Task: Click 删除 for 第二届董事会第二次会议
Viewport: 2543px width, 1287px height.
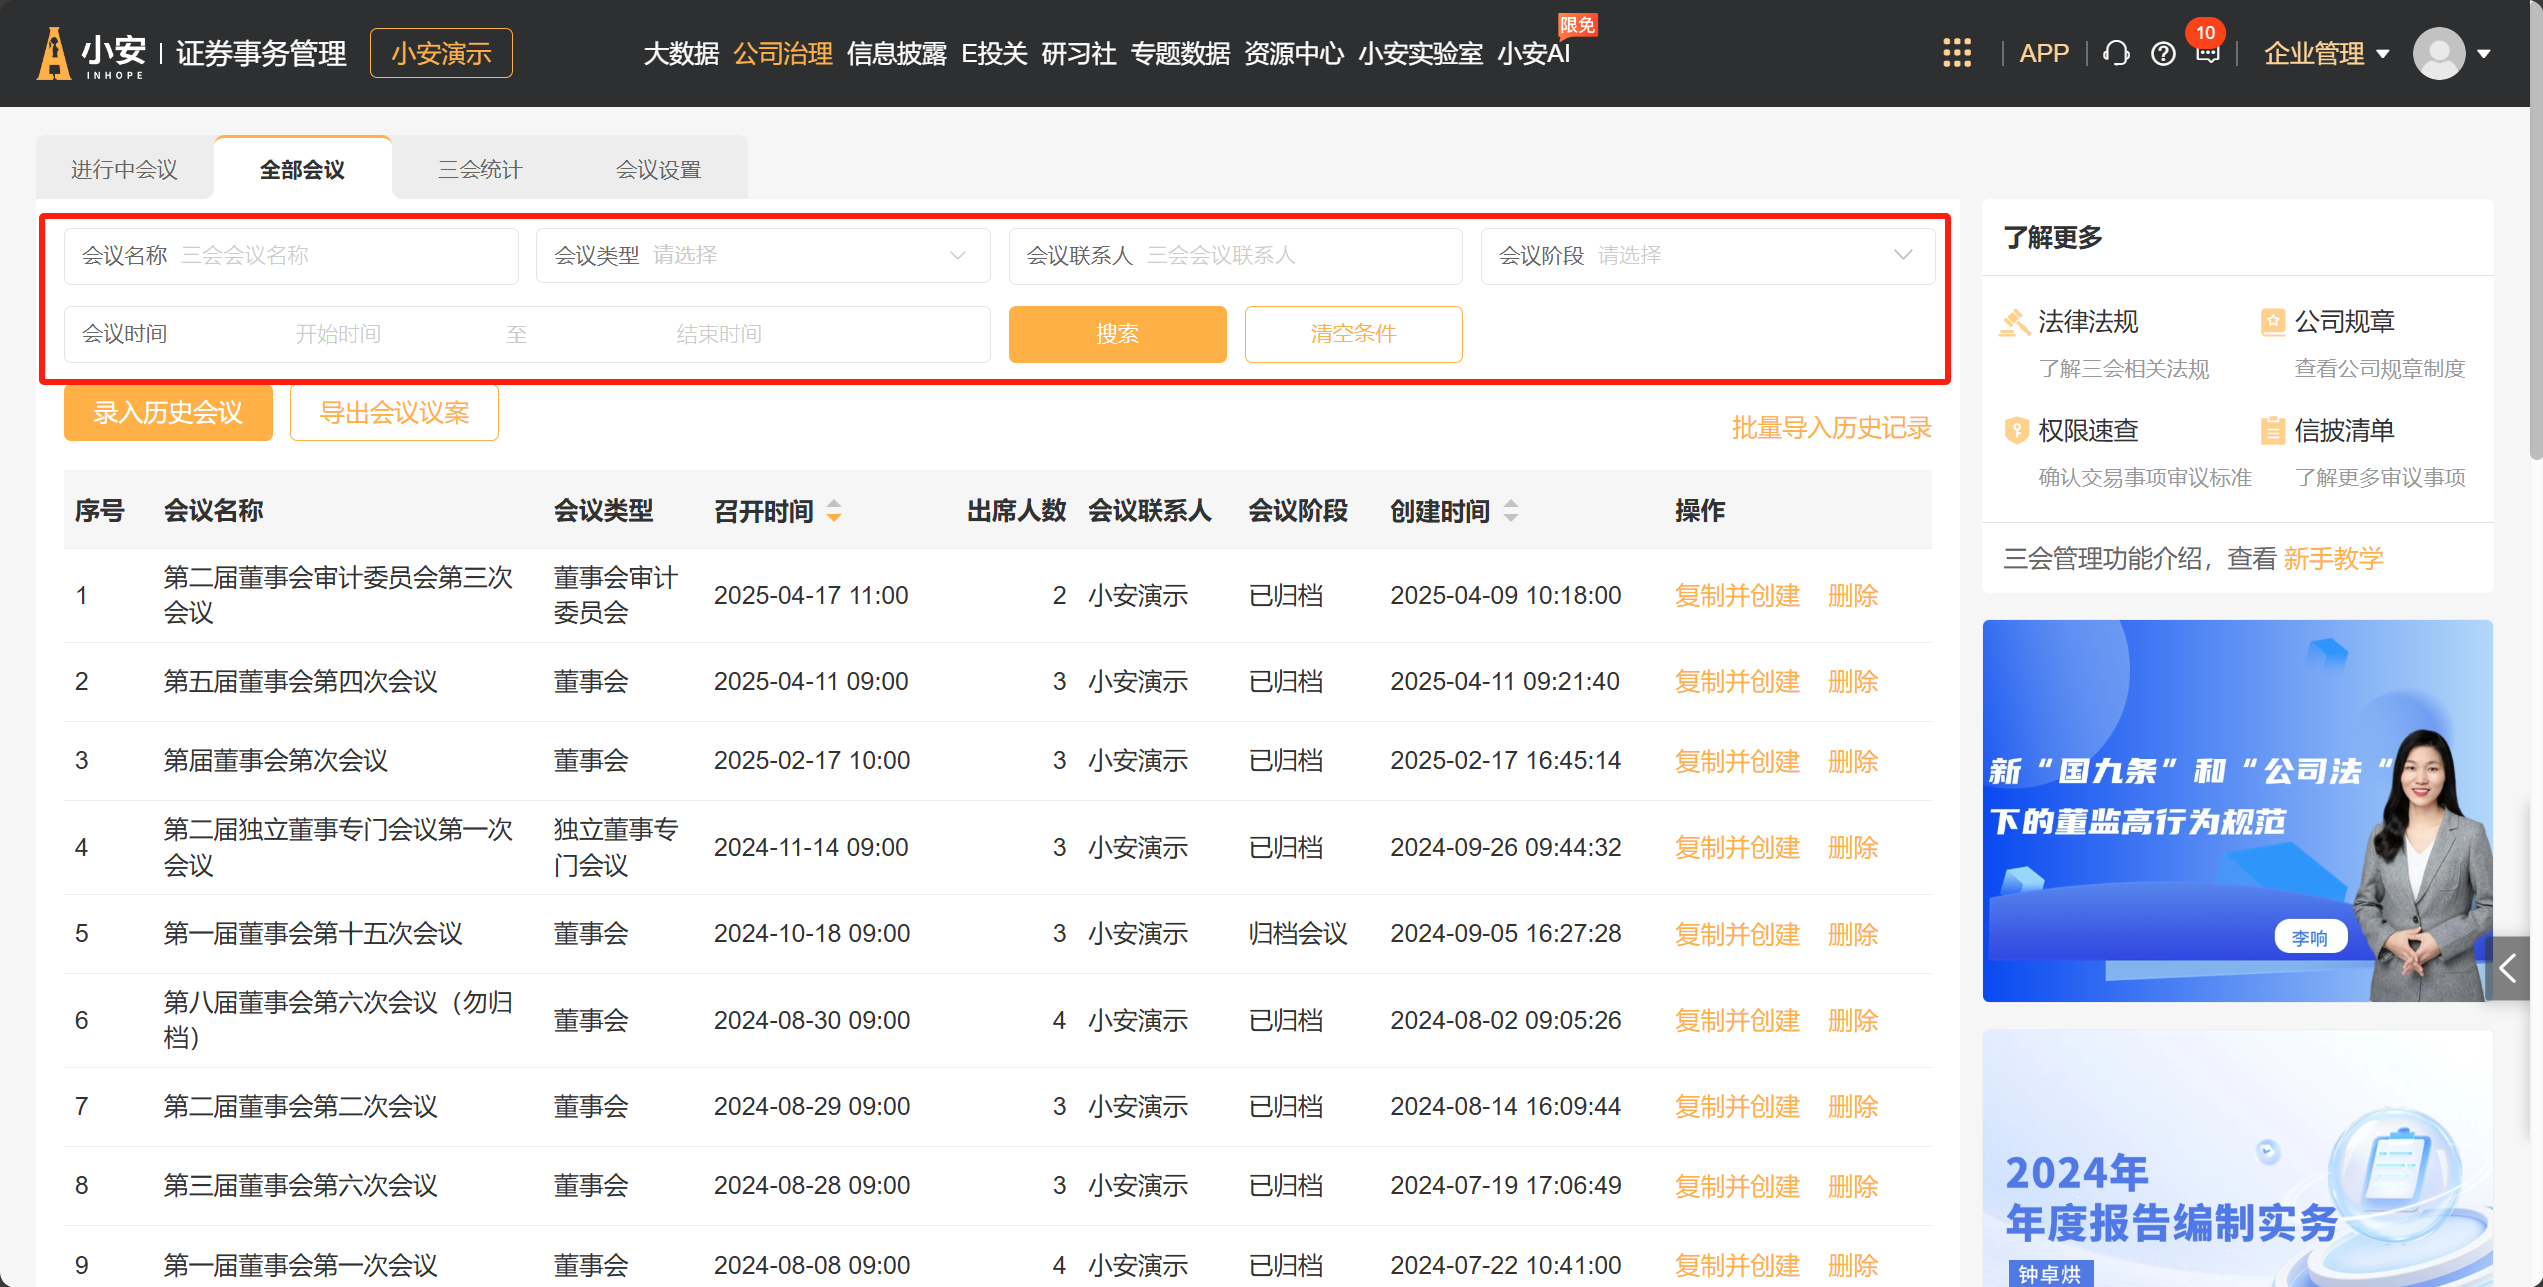Action: coord(1853,1107)
